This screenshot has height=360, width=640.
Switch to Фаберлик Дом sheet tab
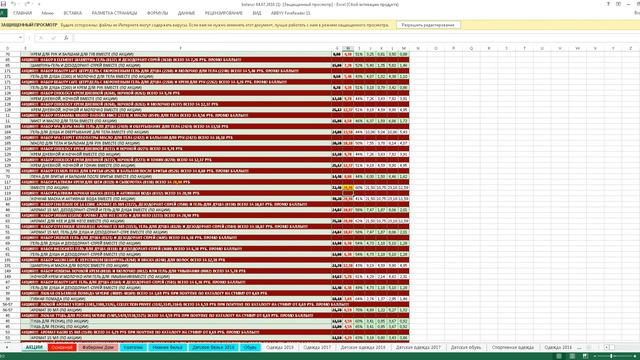point(98,347)
